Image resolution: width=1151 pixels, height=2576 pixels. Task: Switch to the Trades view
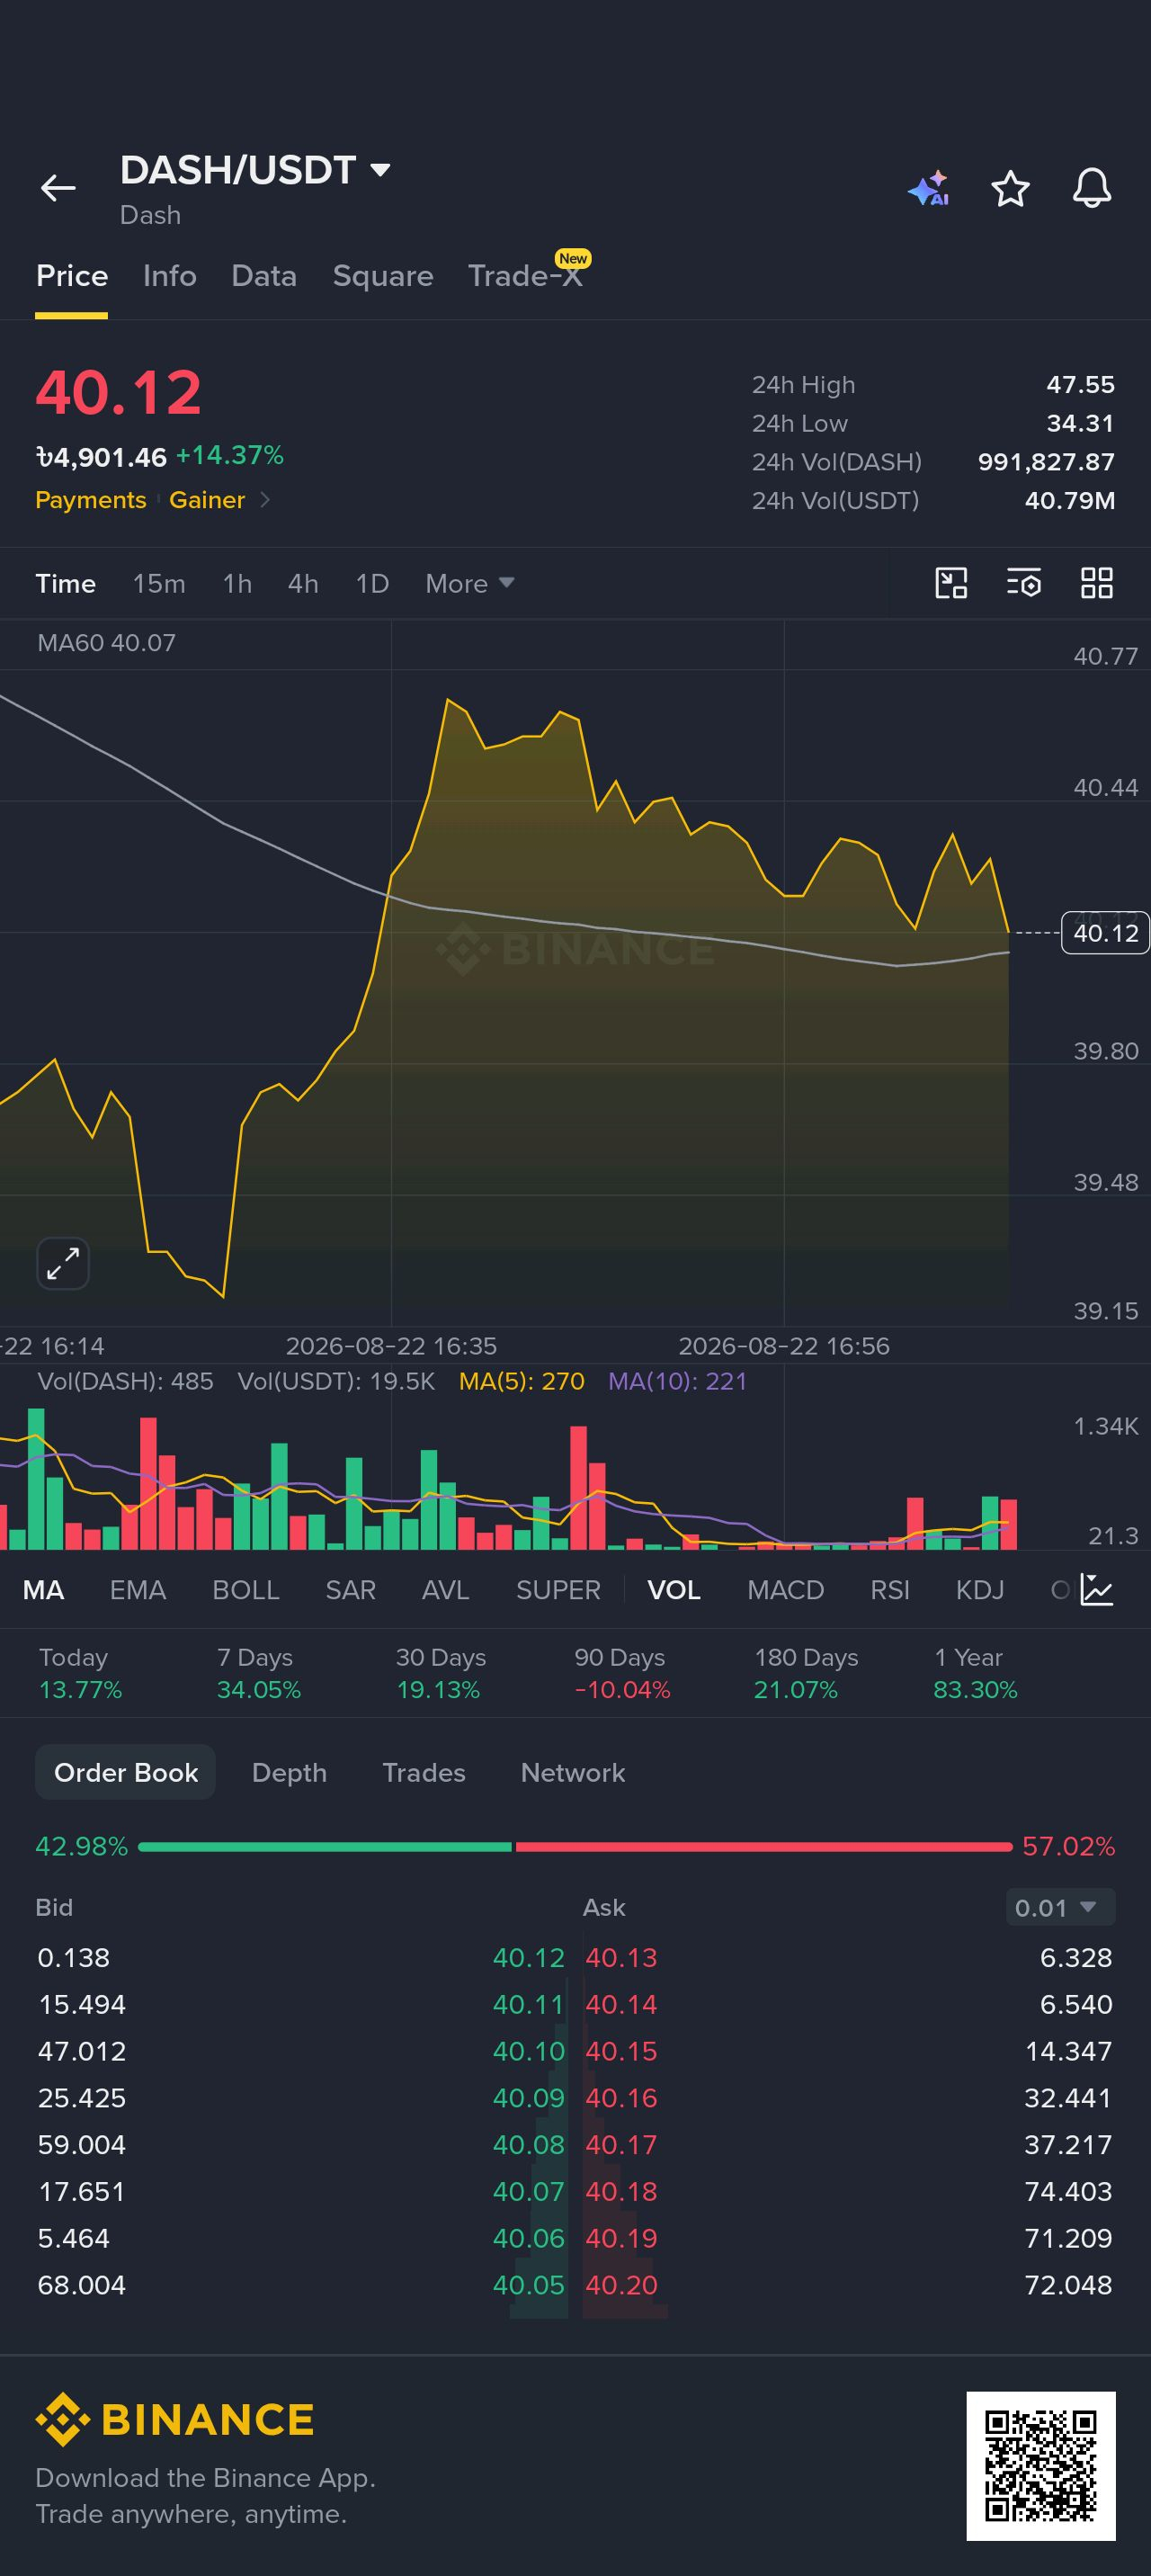(424, 1772)
